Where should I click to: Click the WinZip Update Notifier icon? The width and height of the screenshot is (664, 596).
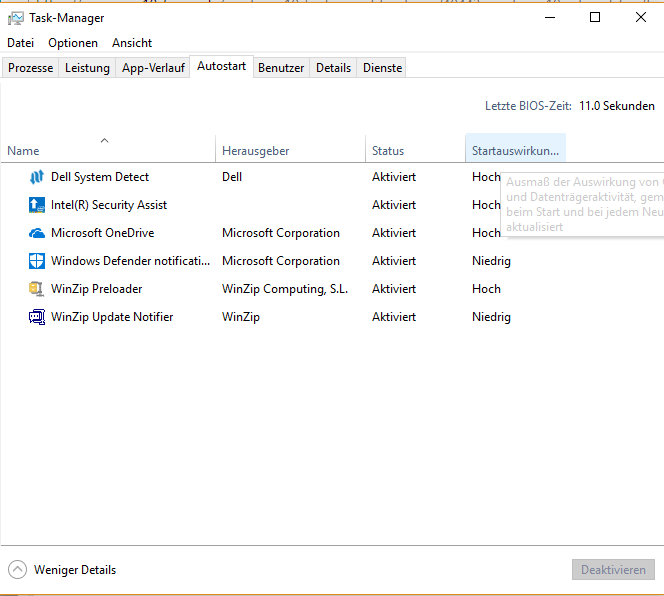point(37,317)
